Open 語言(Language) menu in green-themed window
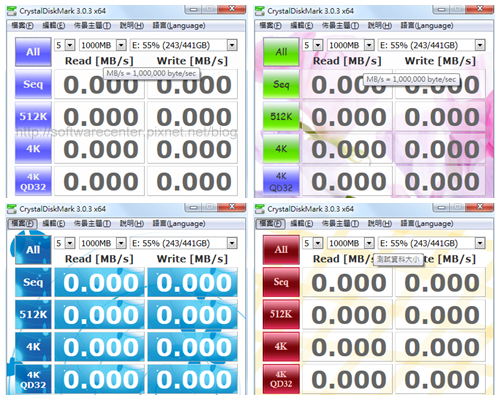The image size is (500, 400). (427, 26)
